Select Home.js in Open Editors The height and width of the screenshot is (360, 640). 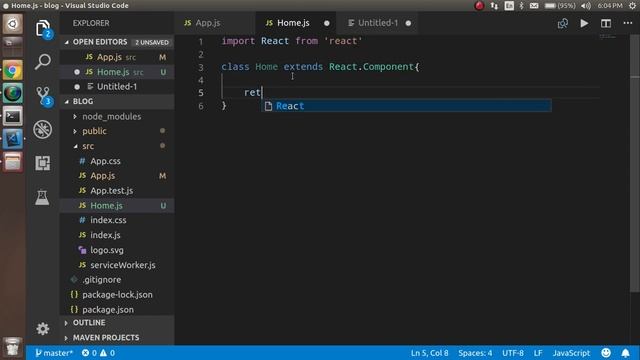click(x=117, y=72)
